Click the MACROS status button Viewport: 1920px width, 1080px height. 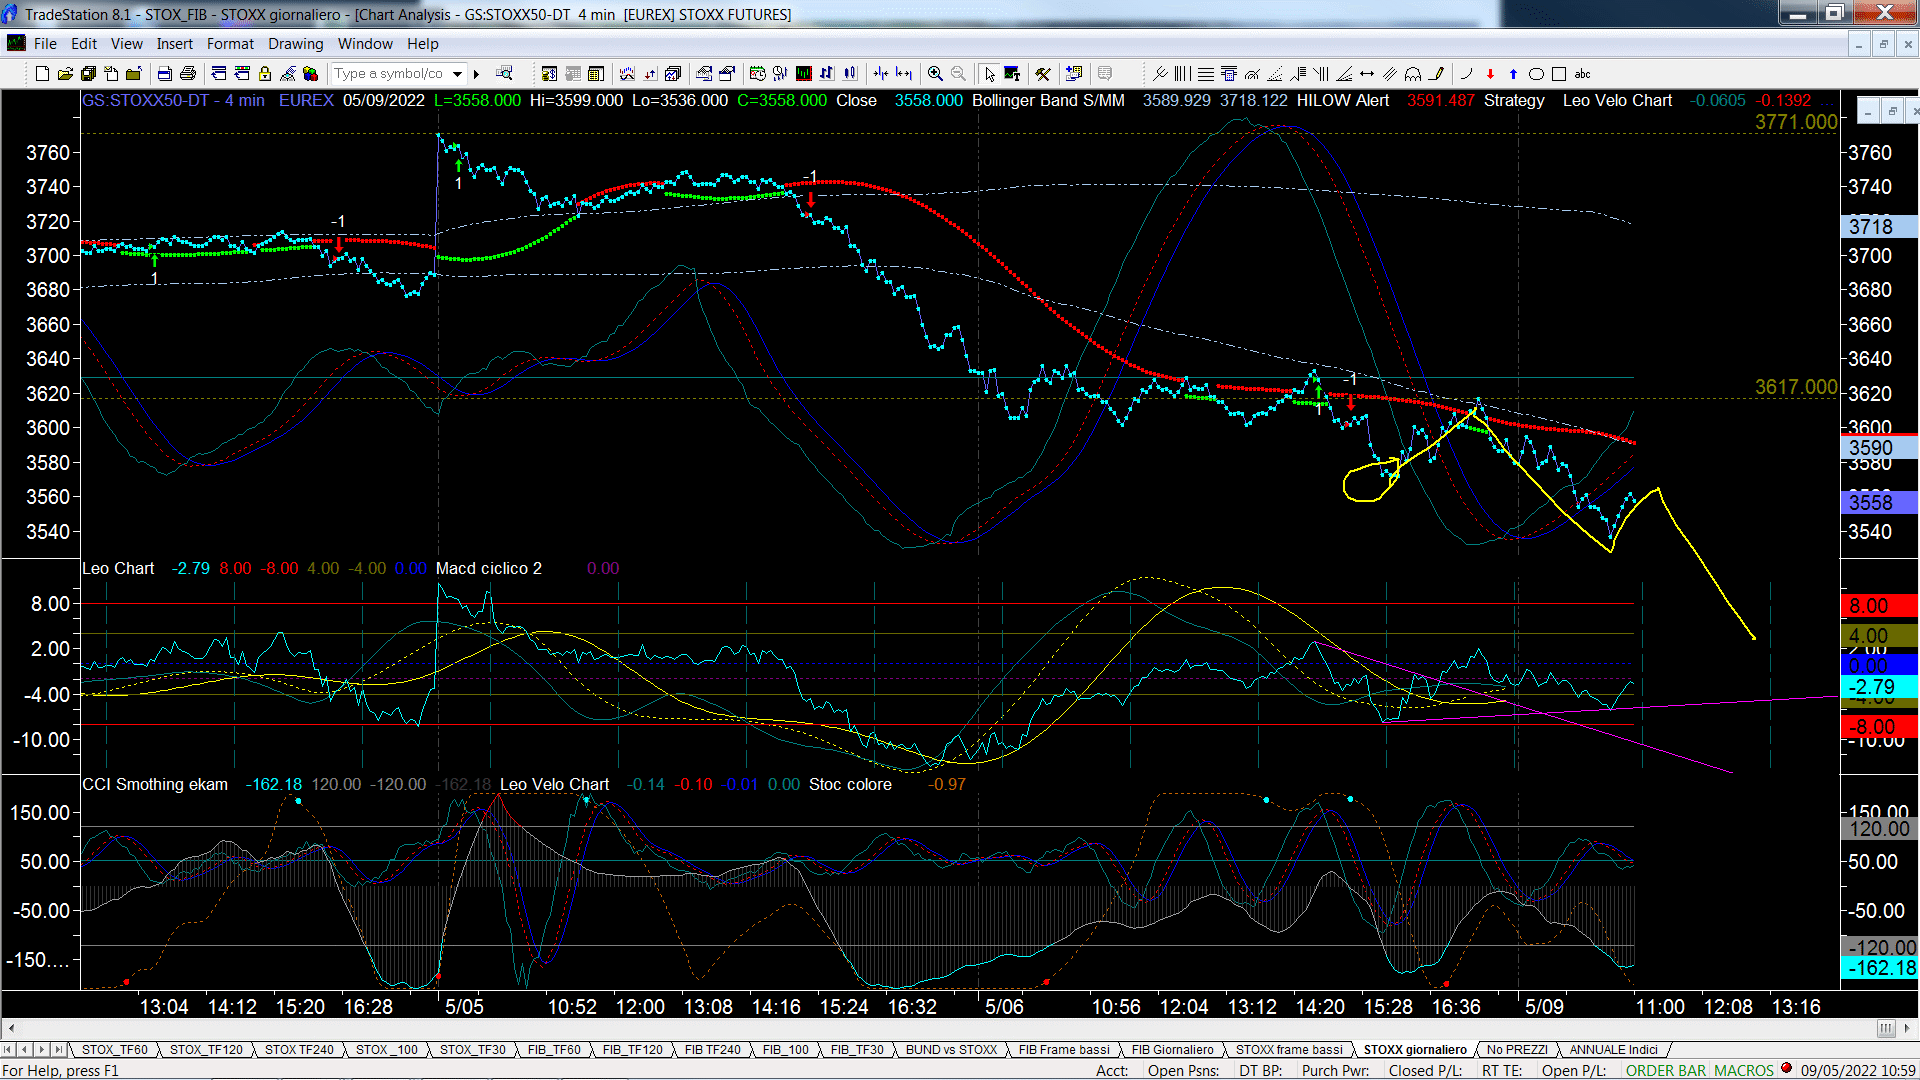tap(1744, 1070)
